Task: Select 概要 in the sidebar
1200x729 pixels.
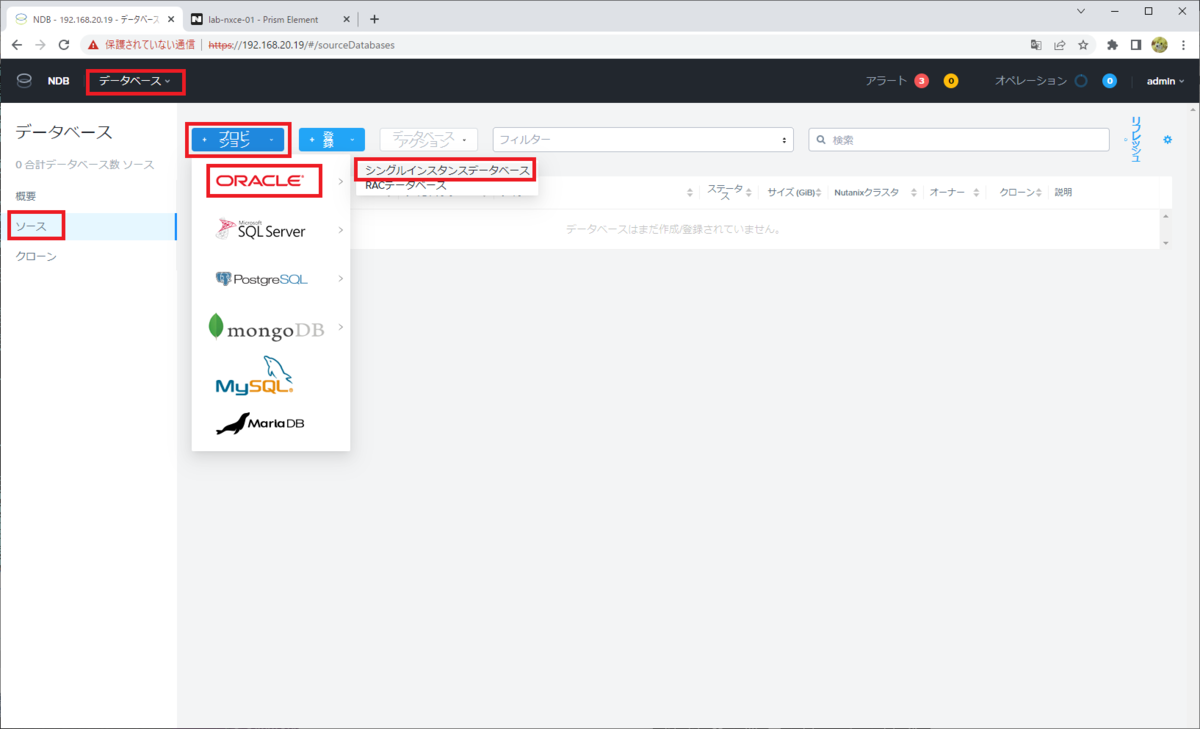Action: [26, 196]
